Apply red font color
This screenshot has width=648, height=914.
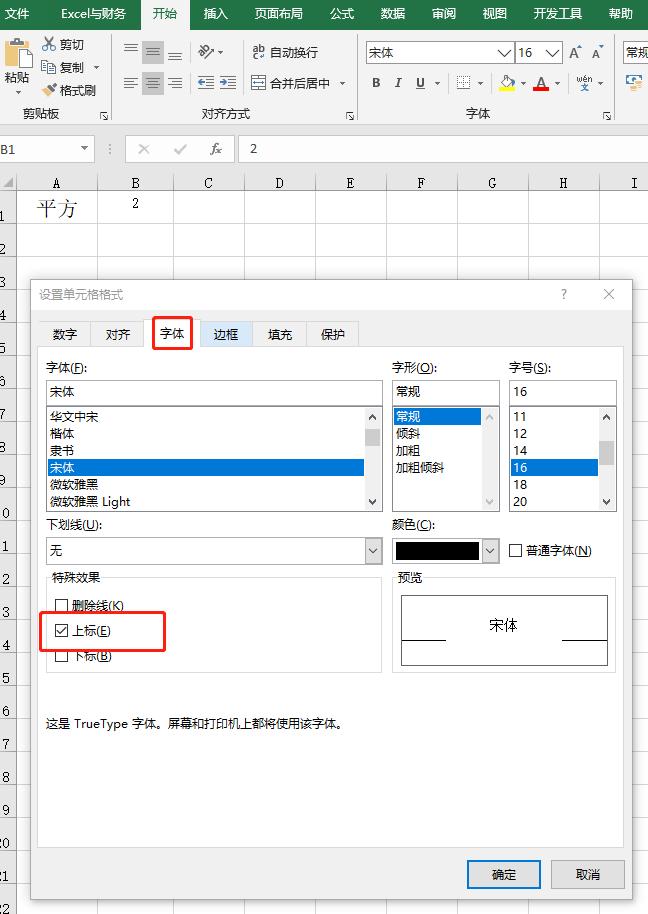[541, 83]
